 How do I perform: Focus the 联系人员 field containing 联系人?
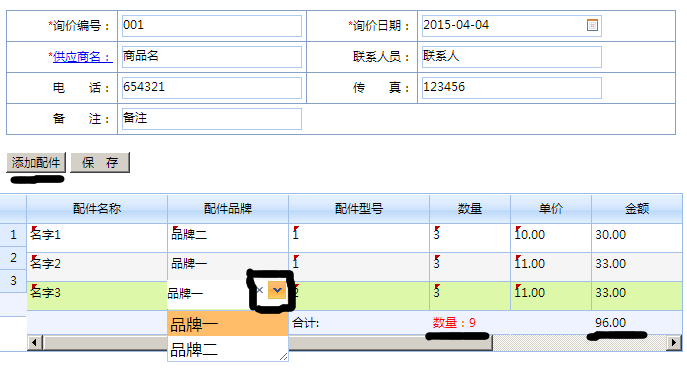point(511,57)
